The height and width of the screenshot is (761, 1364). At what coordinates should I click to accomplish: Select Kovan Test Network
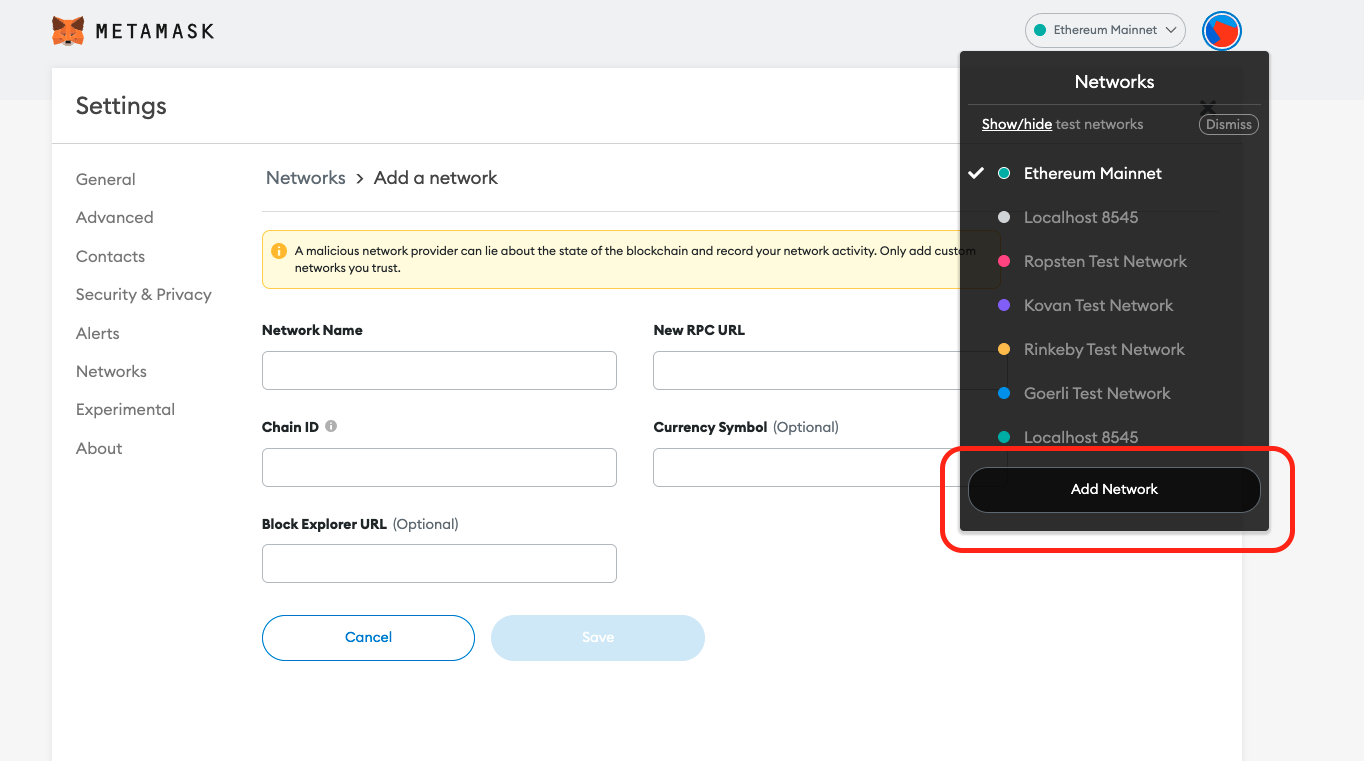(x=1114, y=306)
